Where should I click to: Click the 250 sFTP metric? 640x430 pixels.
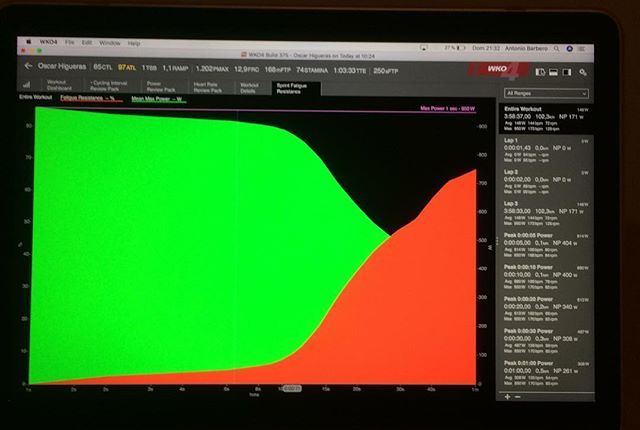tap(386, 71)
